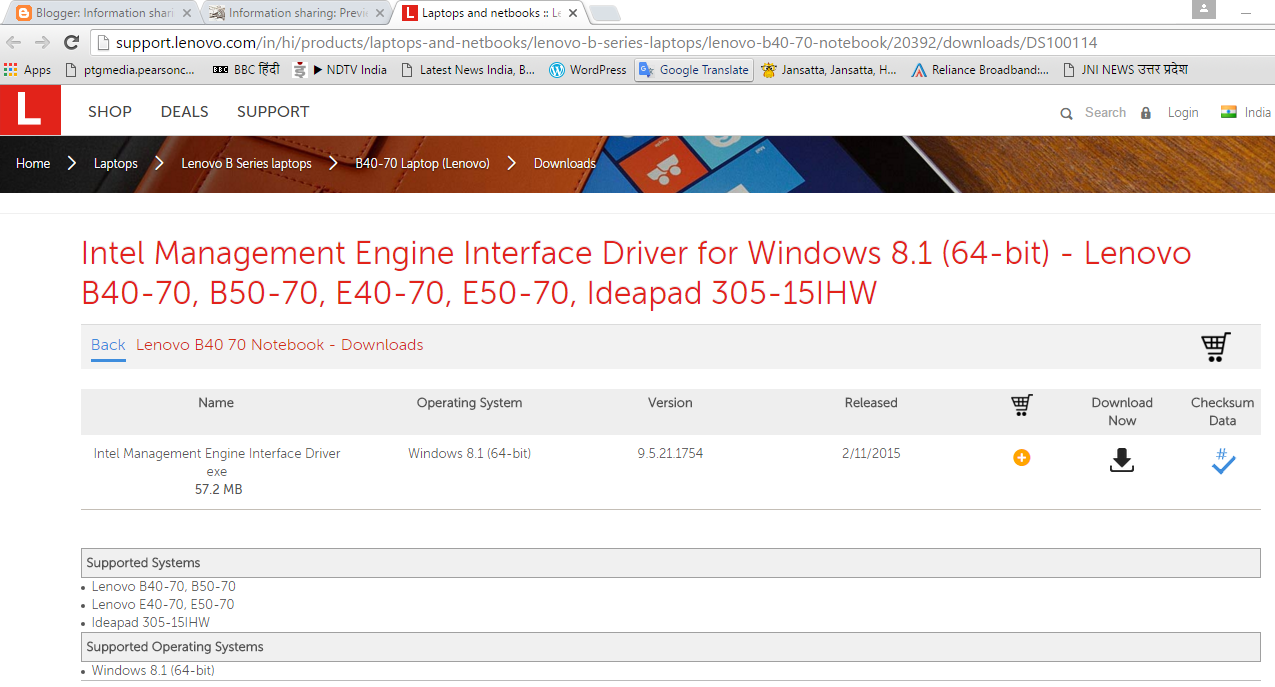Open the Lenovo B40-70, B50-70 link
Image resolution: width=1275 pixels, height=687 pixels.
[164, 586]
